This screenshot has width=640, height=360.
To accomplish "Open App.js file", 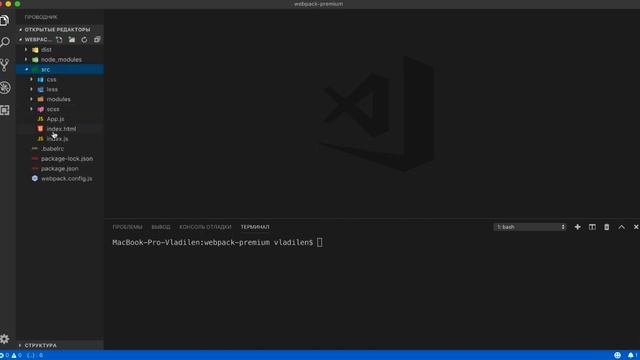I will click(x=60, y=119).
